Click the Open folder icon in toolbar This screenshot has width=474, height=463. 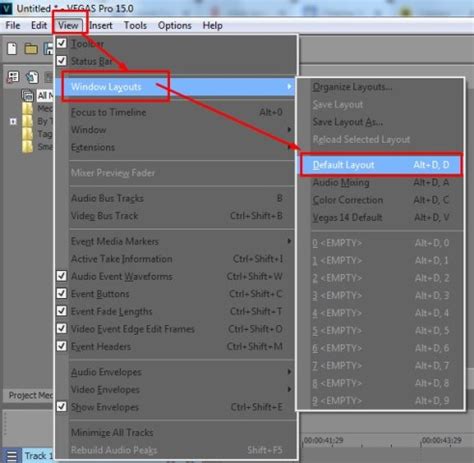tap(31, 49)
